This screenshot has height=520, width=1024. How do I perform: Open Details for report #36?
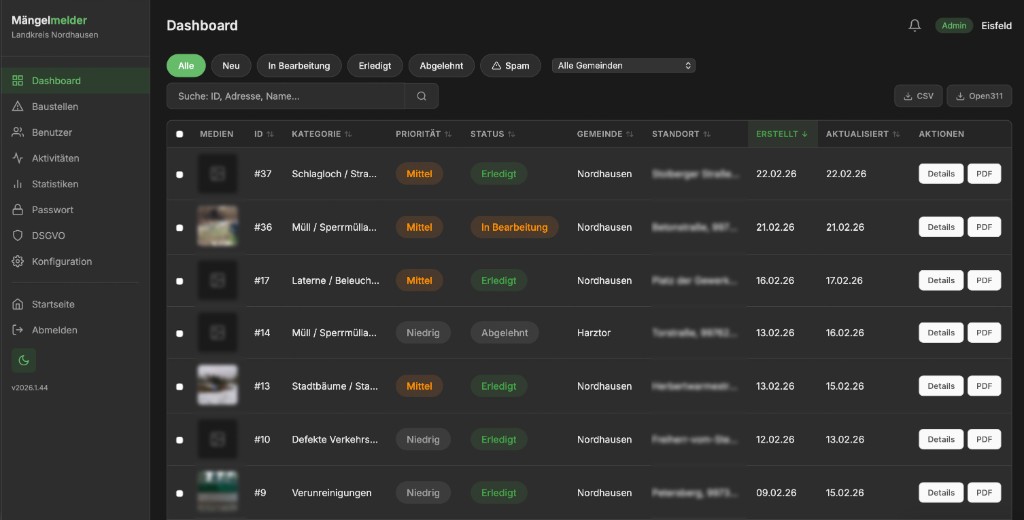(x=940, y=227)
